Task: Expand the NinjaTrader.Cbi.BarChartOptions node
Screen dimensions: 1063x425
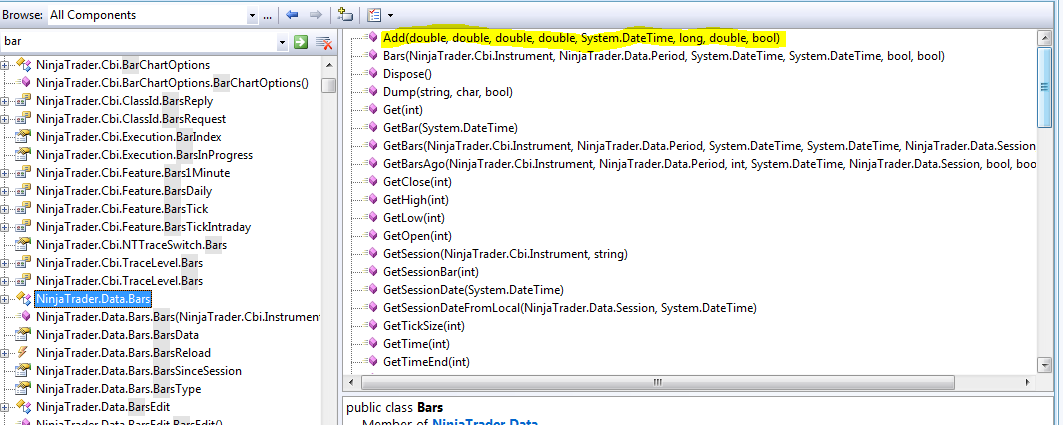Action: coord(5,65)
